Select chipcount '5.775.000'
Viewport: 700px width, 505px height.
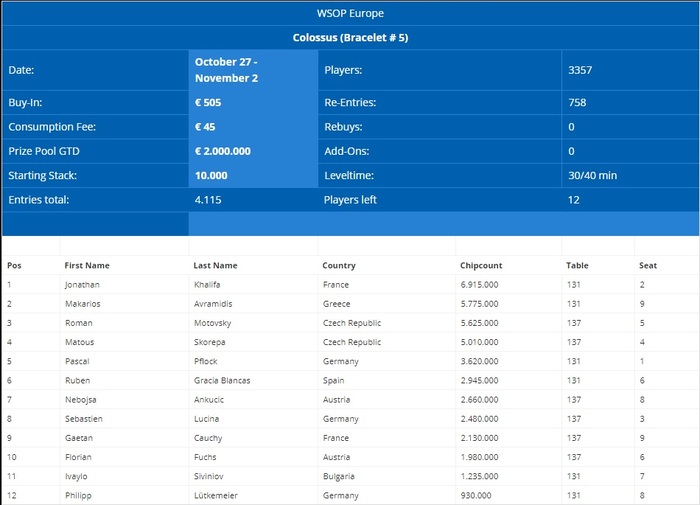[479, 304]
